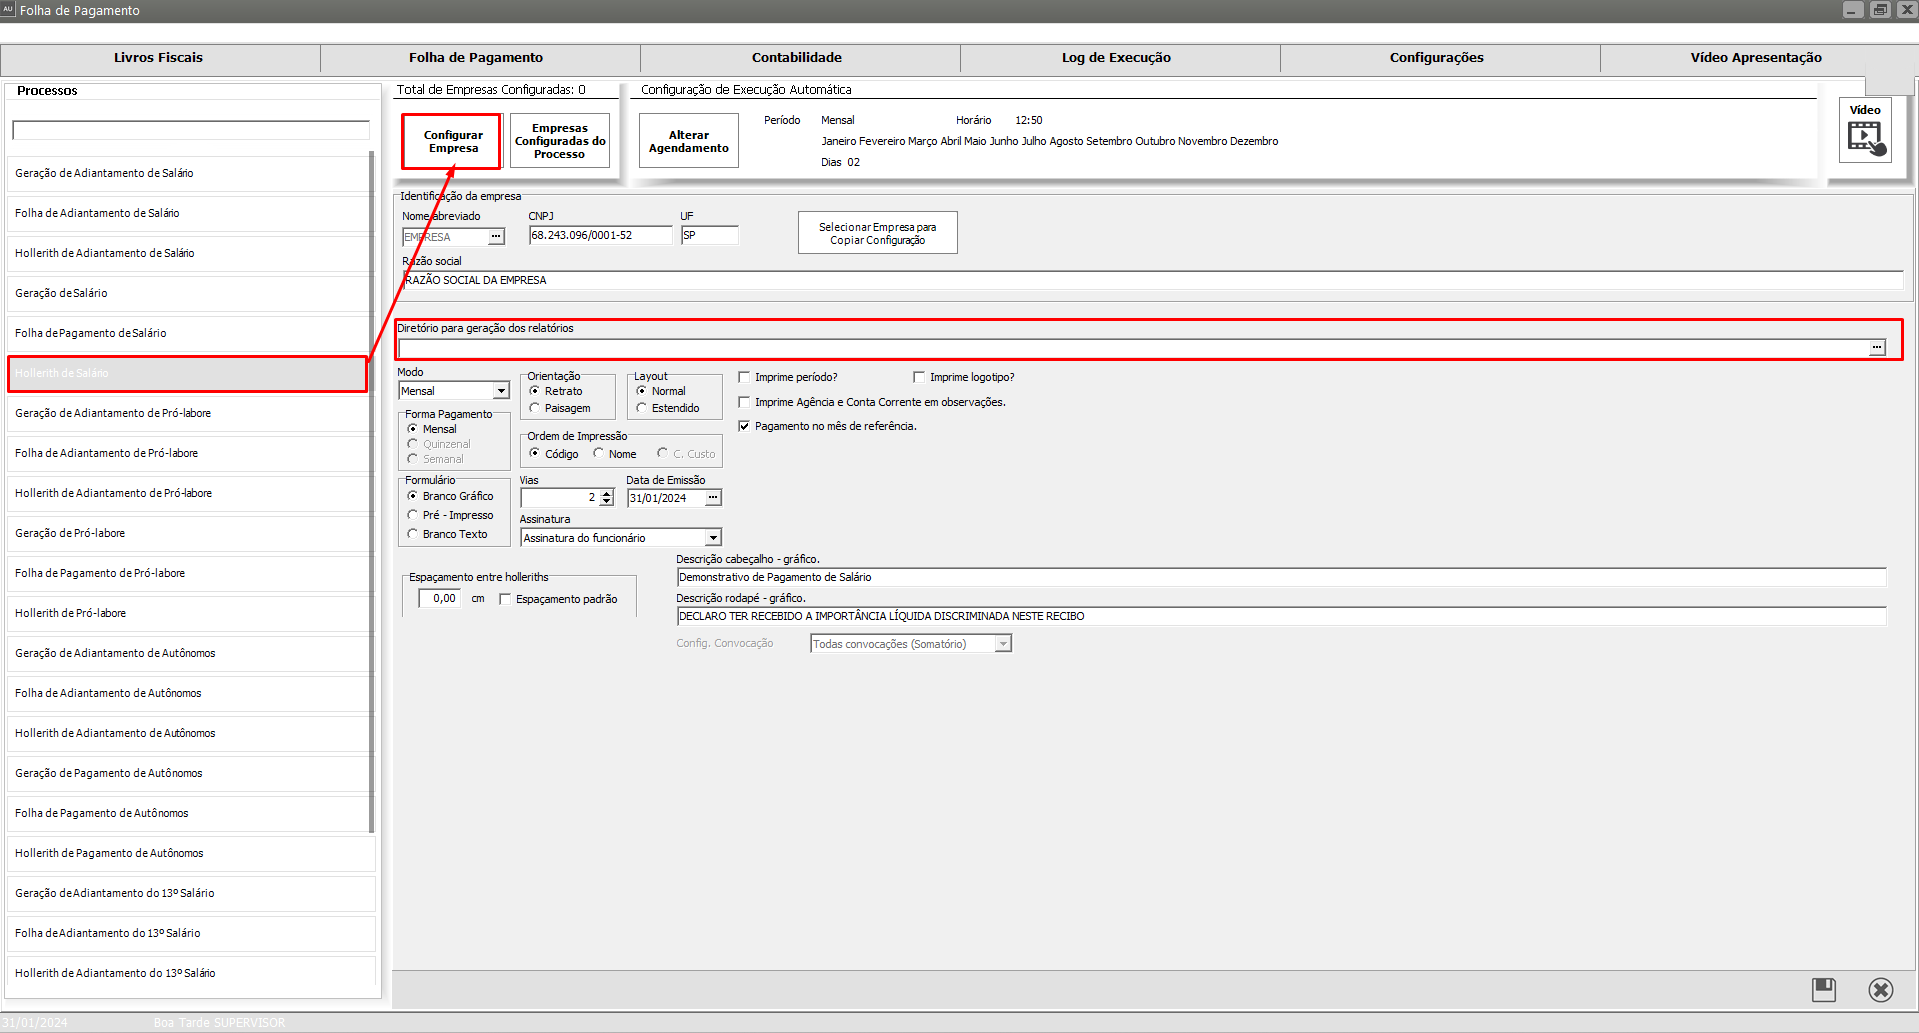Screen dimensions: 1919x1033
Task: Click the save diskette icon
Action: (1824, 990)
